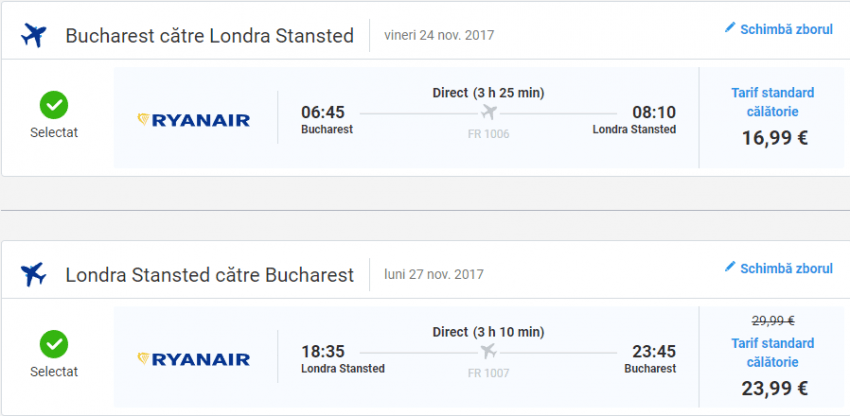Click small plane icon above FR 1006
Image resolution: width=850 pixels, height=416 pixels.
[489, 112]
